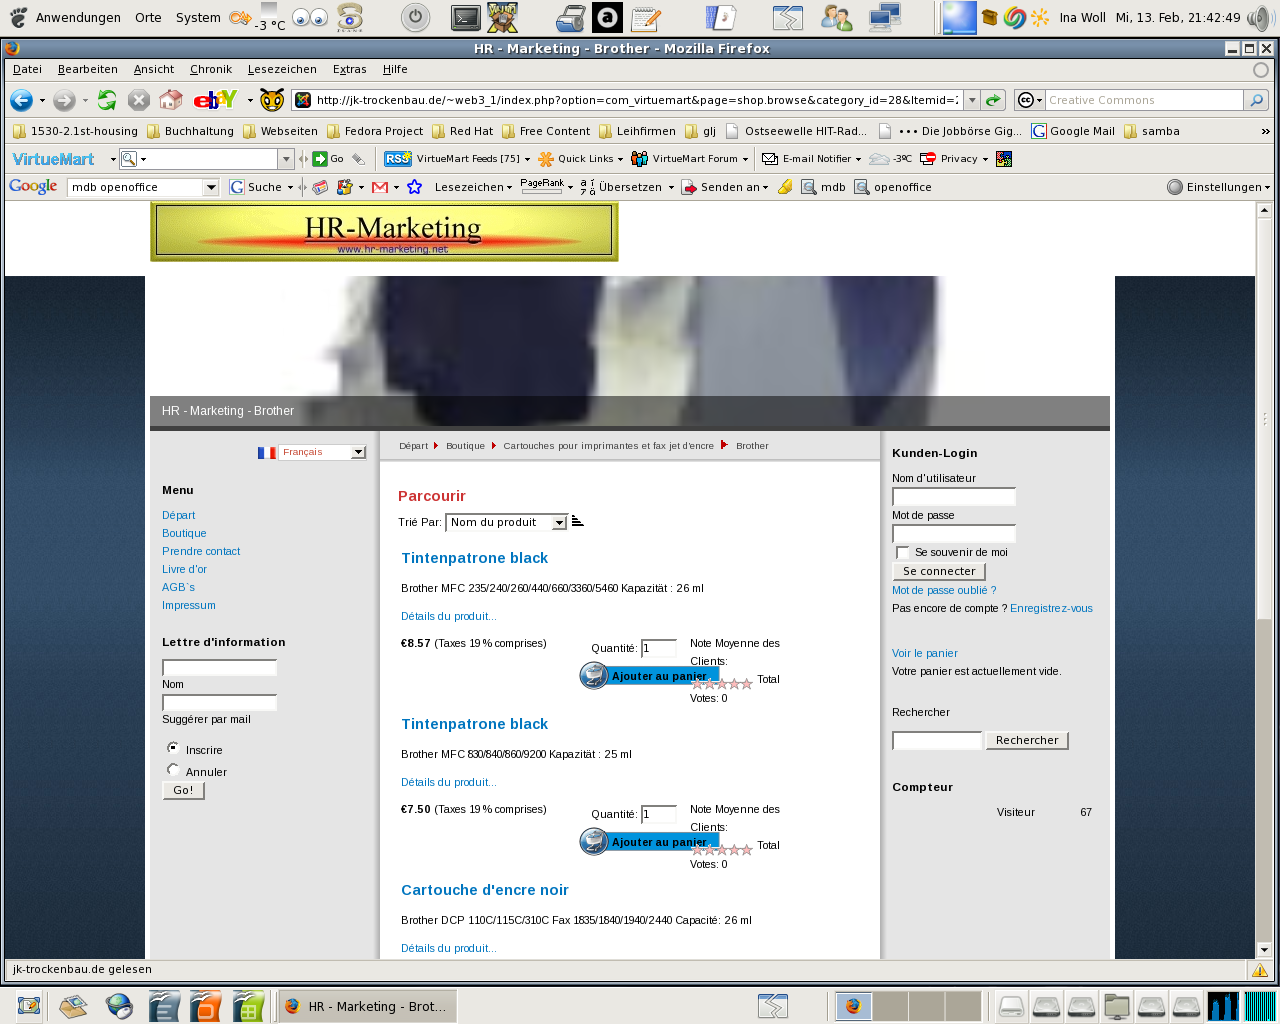The image size is (1280, 1024).
Task: Open the eBay toolbar button
Action: tap(216, 100)
